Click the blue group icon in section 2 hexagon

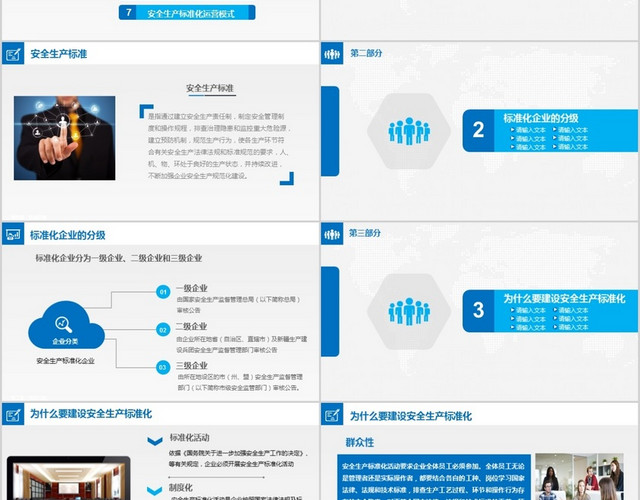coord(409,131)
